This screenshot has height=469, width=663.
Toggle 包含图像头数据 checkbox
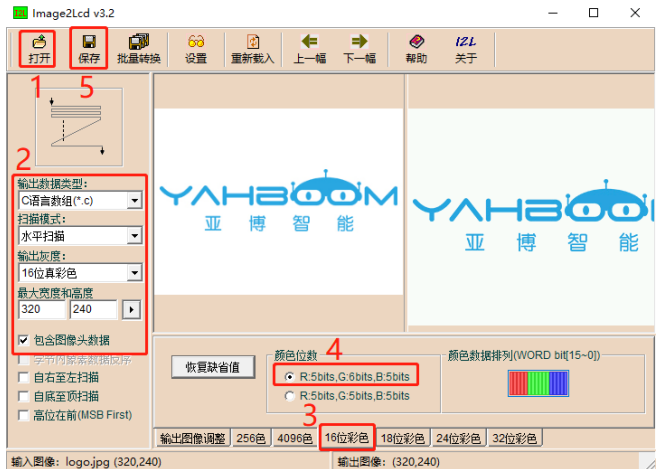pos(24,340)
